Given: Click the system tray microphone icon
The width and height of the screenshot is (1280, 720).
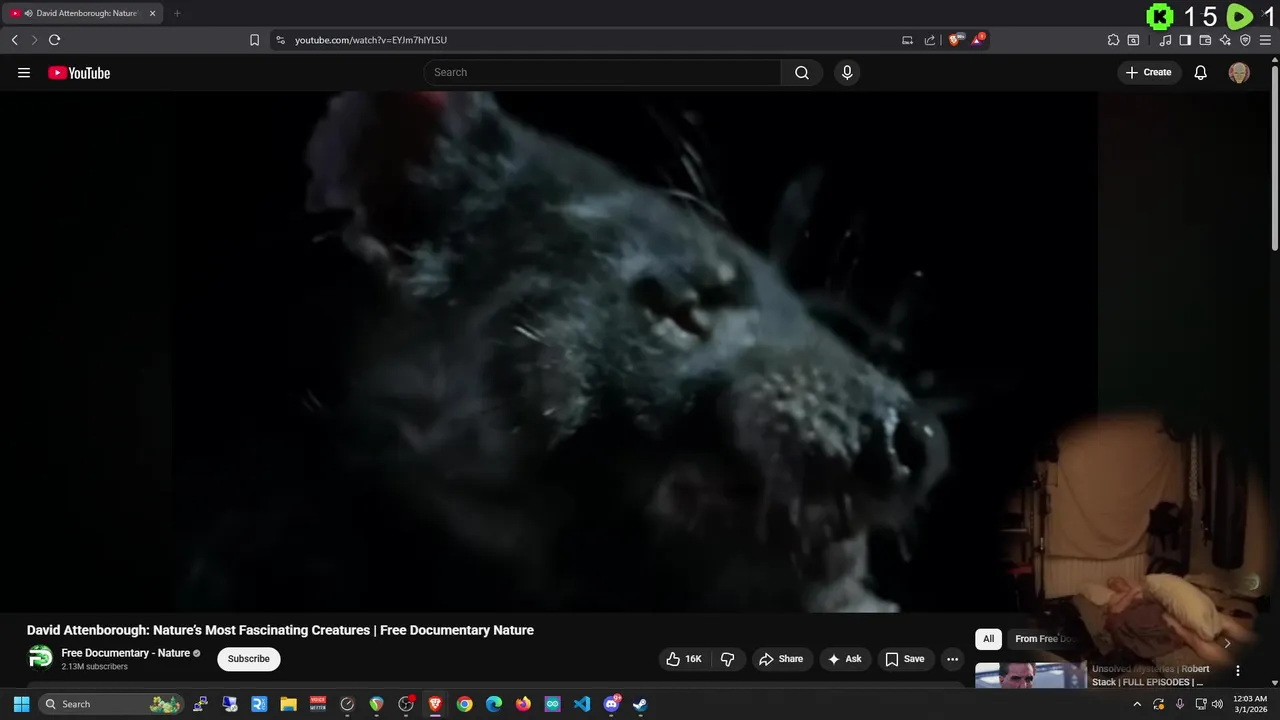Looking at the screenshot, I should [x=1180, y=704].
